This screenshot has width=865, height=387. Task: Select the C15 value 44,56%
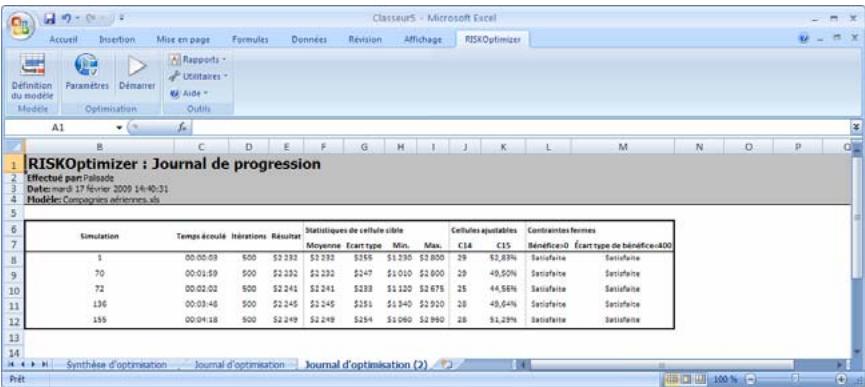click(x=503, y=288)
